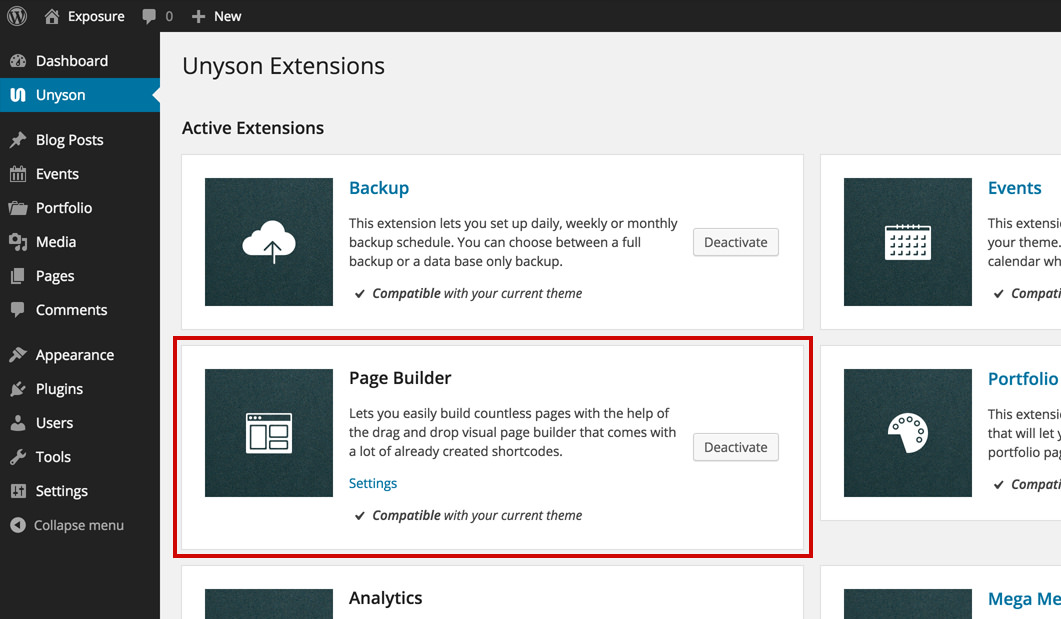The image size is (1061, 619).
Task: Go to Events in the sidebar
Action: tap(80, 174)
